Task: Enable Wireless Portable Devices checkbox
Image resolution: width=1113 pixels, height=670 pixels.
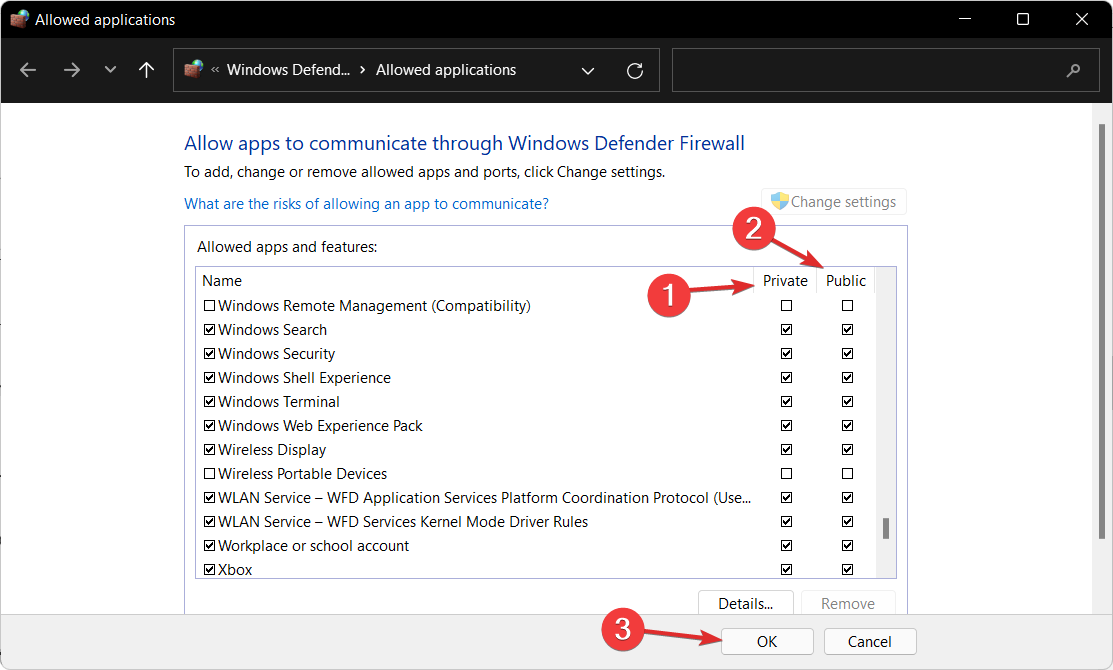Action: (x=209, y=473)
